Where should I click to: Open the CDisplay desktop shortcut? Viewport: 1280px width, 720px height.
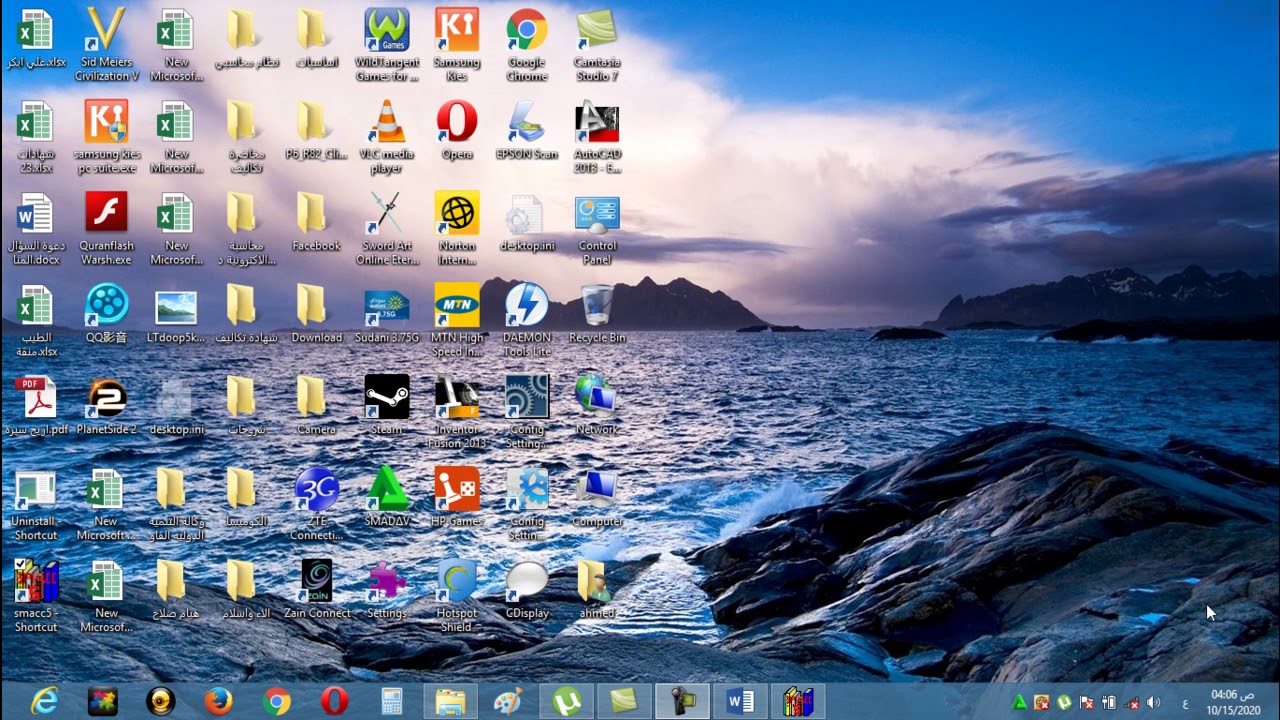point(527,590)
